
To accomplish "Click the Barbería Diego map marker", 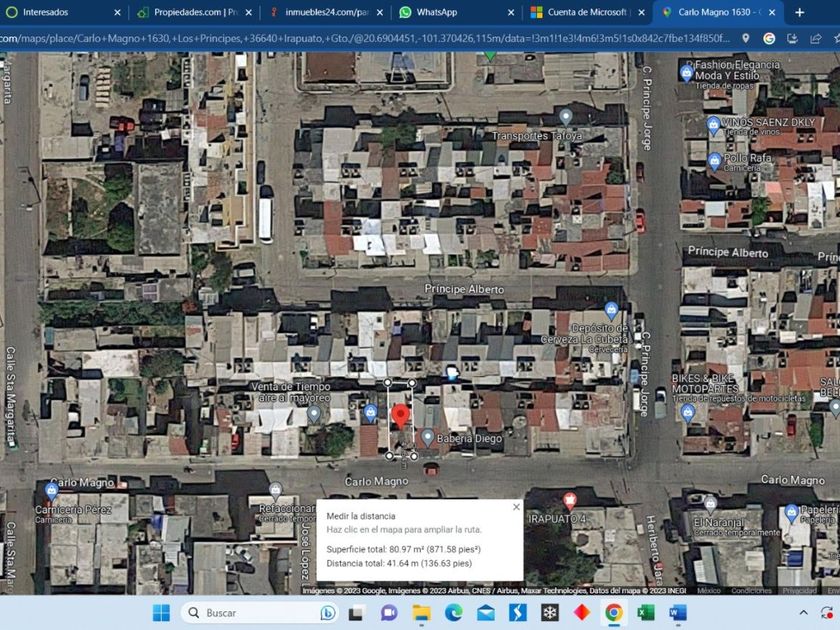I will (x=427, y=437).
